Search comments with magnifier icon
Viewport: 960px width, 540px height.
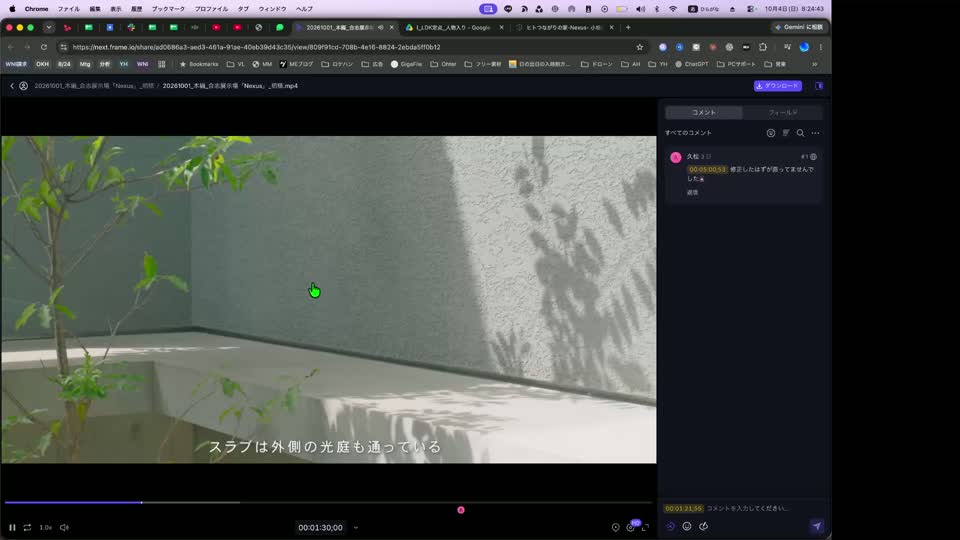800,133
